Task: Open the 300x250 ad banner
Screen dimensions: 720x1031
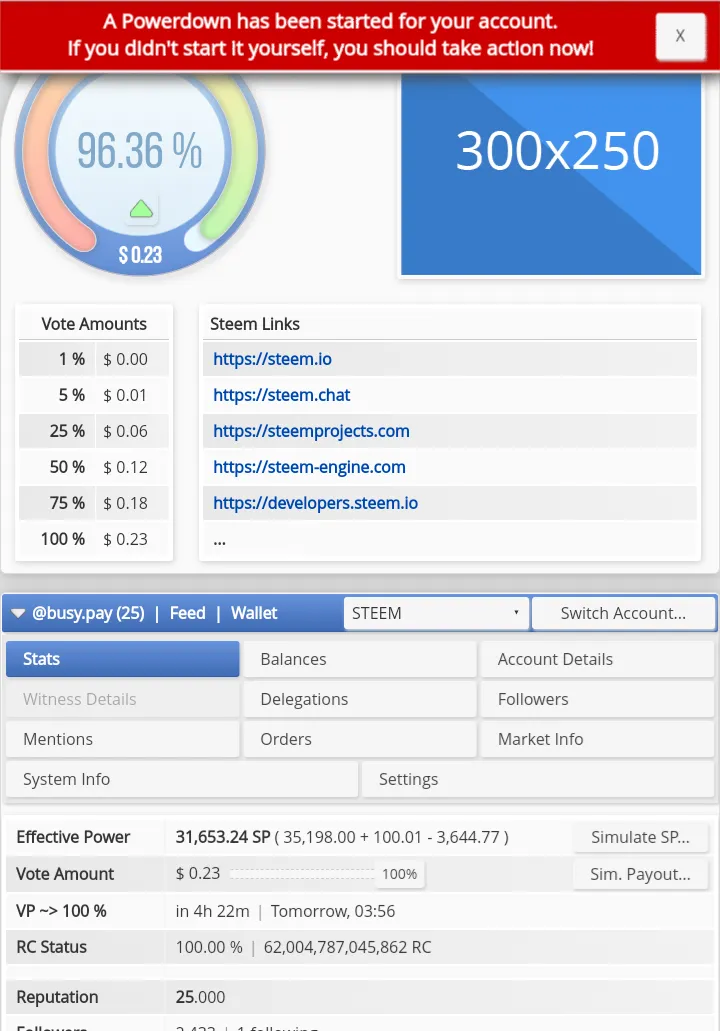Action: click(551, 174)
